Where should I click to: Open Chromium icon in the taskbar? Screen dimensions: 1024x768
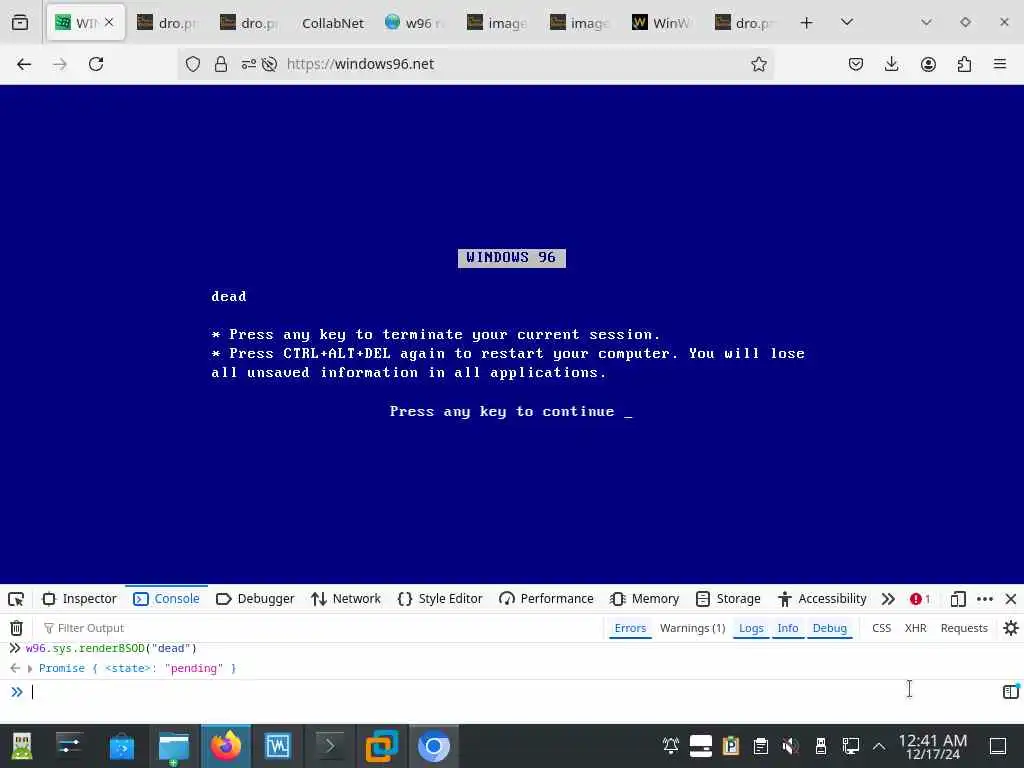coord(434,746)
